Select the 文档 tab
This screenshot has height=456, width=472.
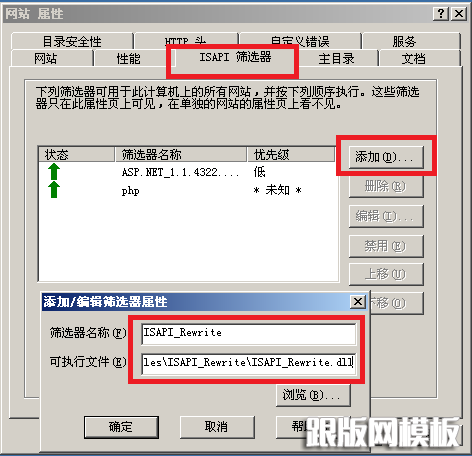(413, 59)
